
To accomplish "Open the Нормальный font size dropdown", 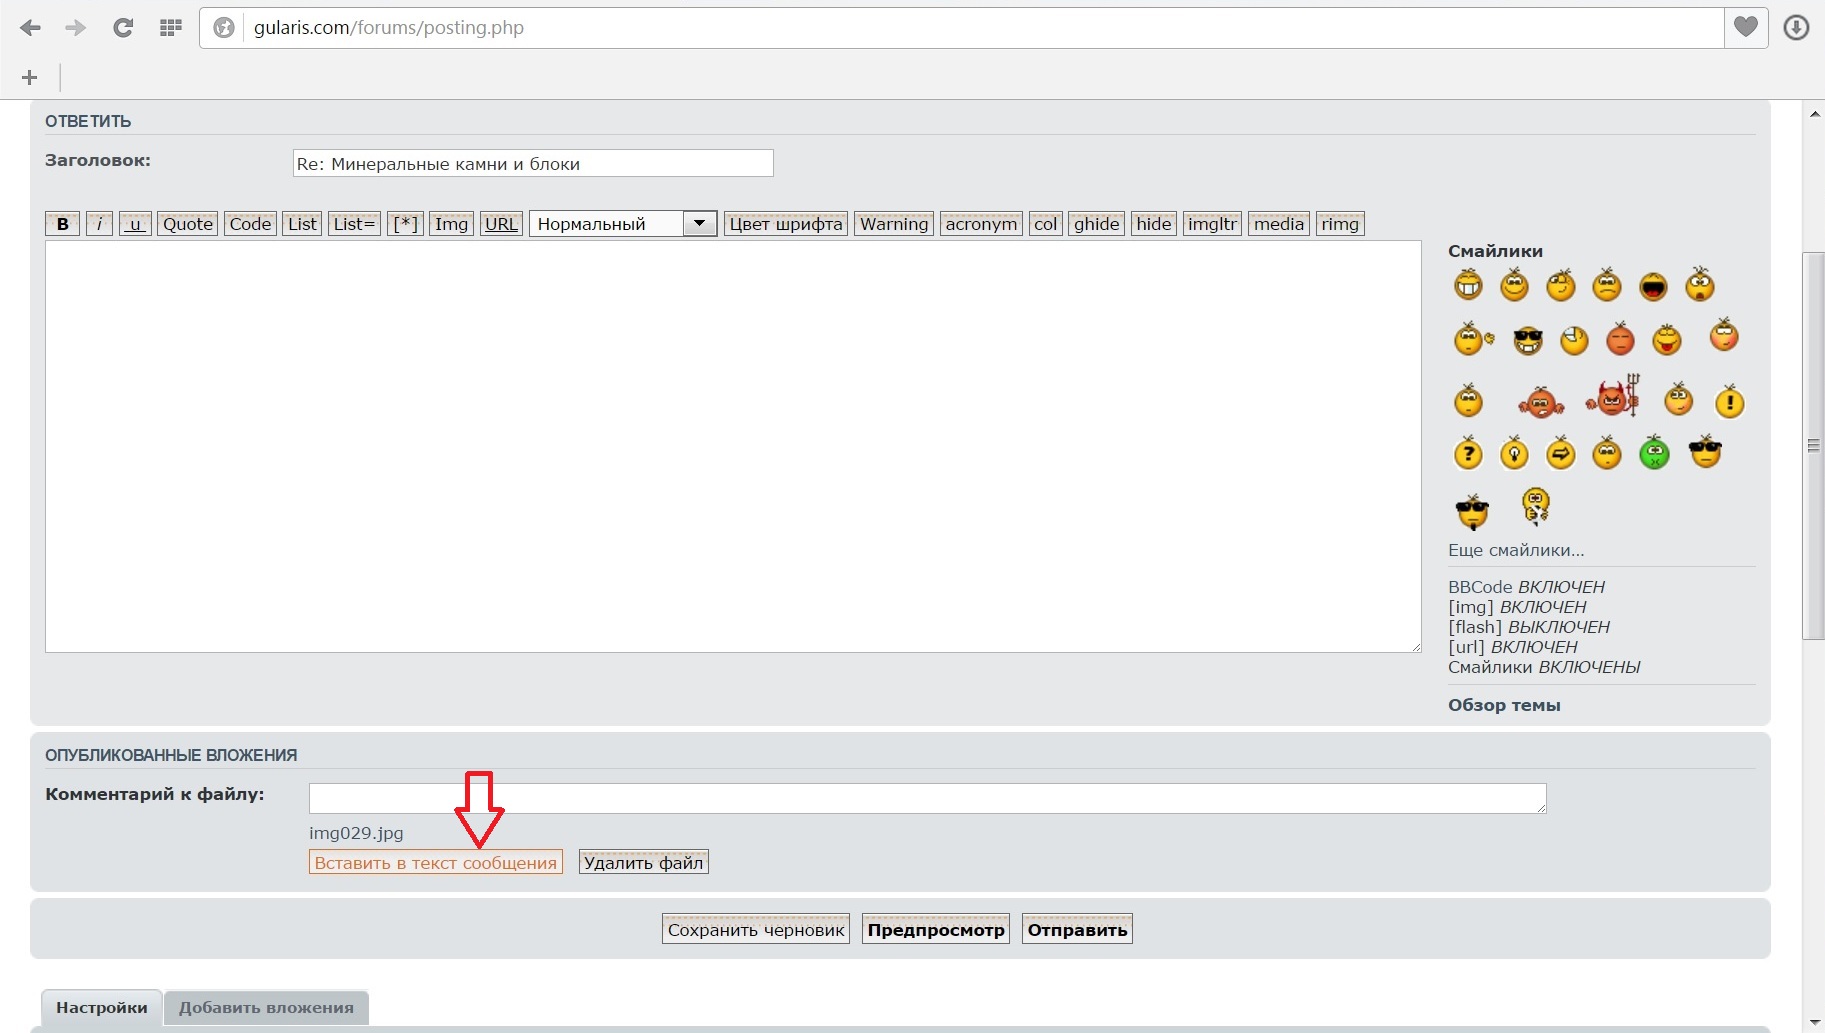I will pos(622,224).
